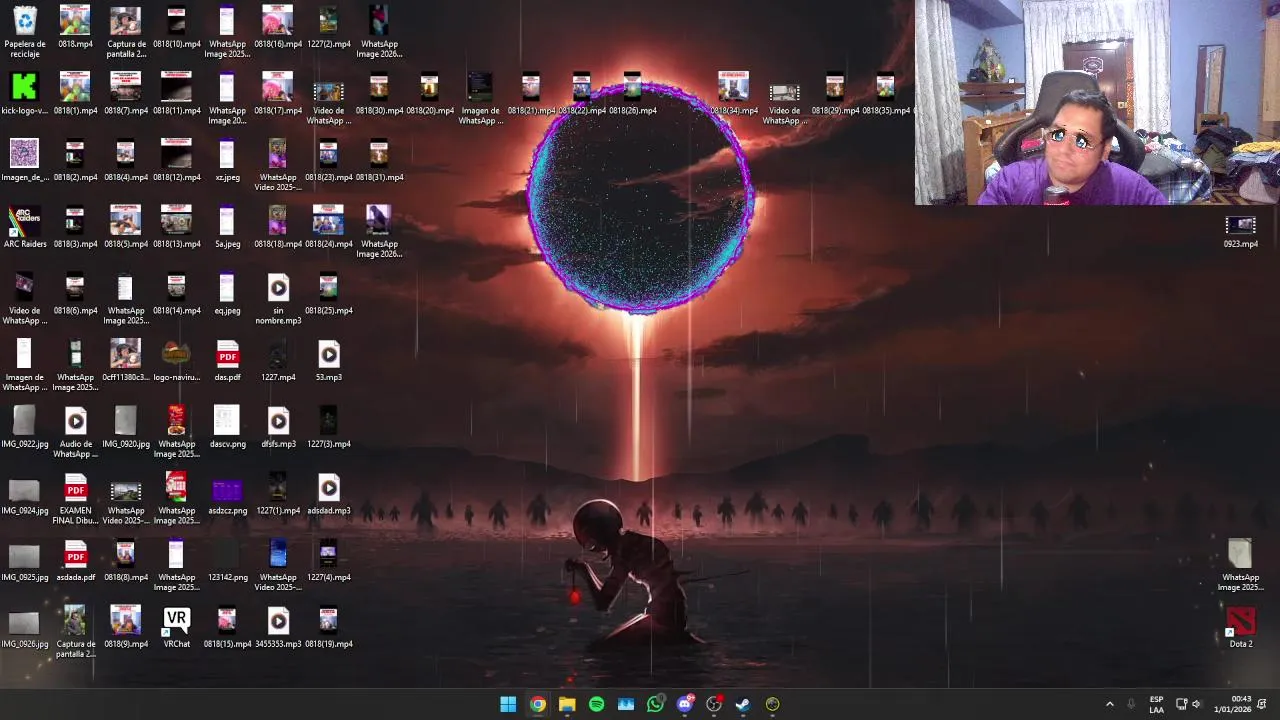Open Steam from the taskbar
1280x720 pixels.
(x=743, y=704)
